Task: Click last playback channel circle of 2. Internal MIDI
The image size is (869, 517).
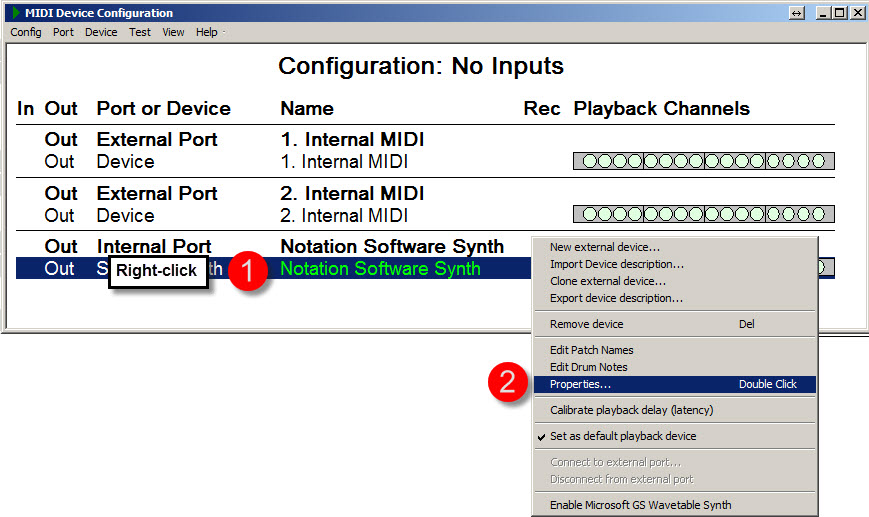Action: (818, 214)
